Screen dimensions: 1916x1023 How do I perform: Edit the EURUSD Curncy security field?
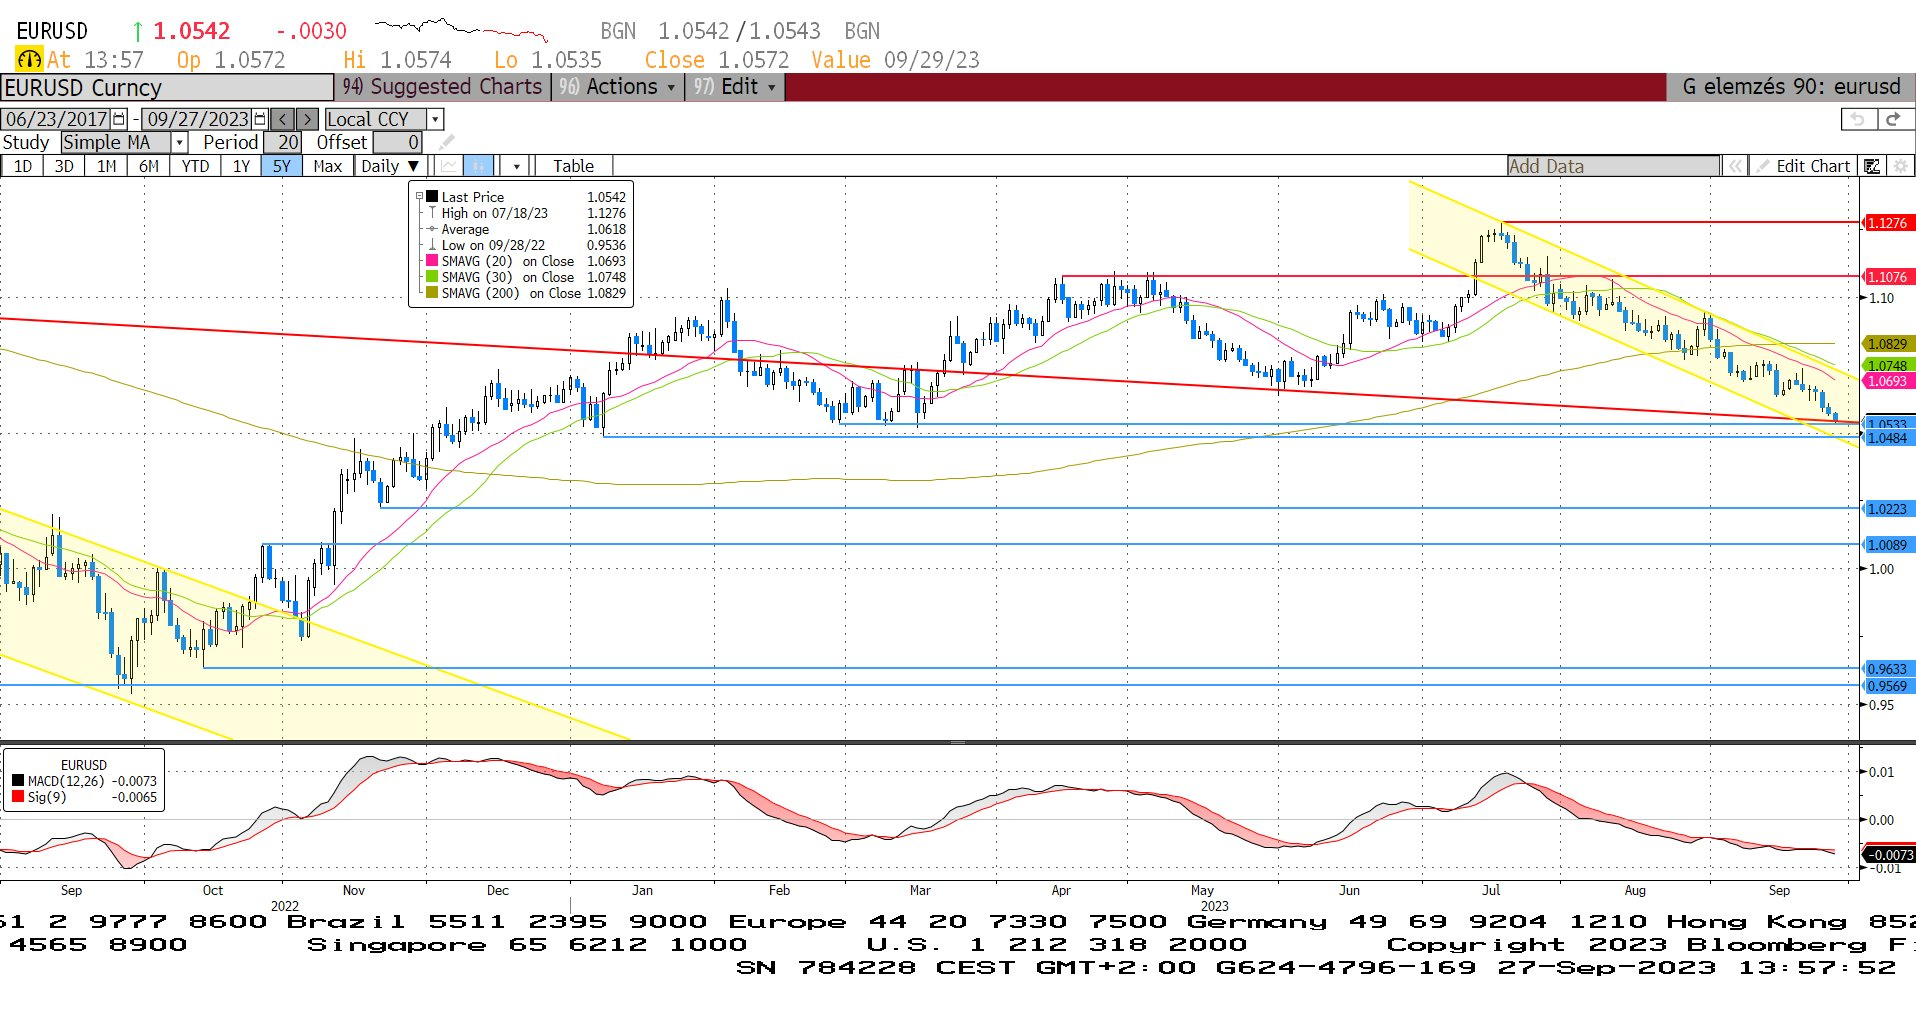tap(166, 88)
